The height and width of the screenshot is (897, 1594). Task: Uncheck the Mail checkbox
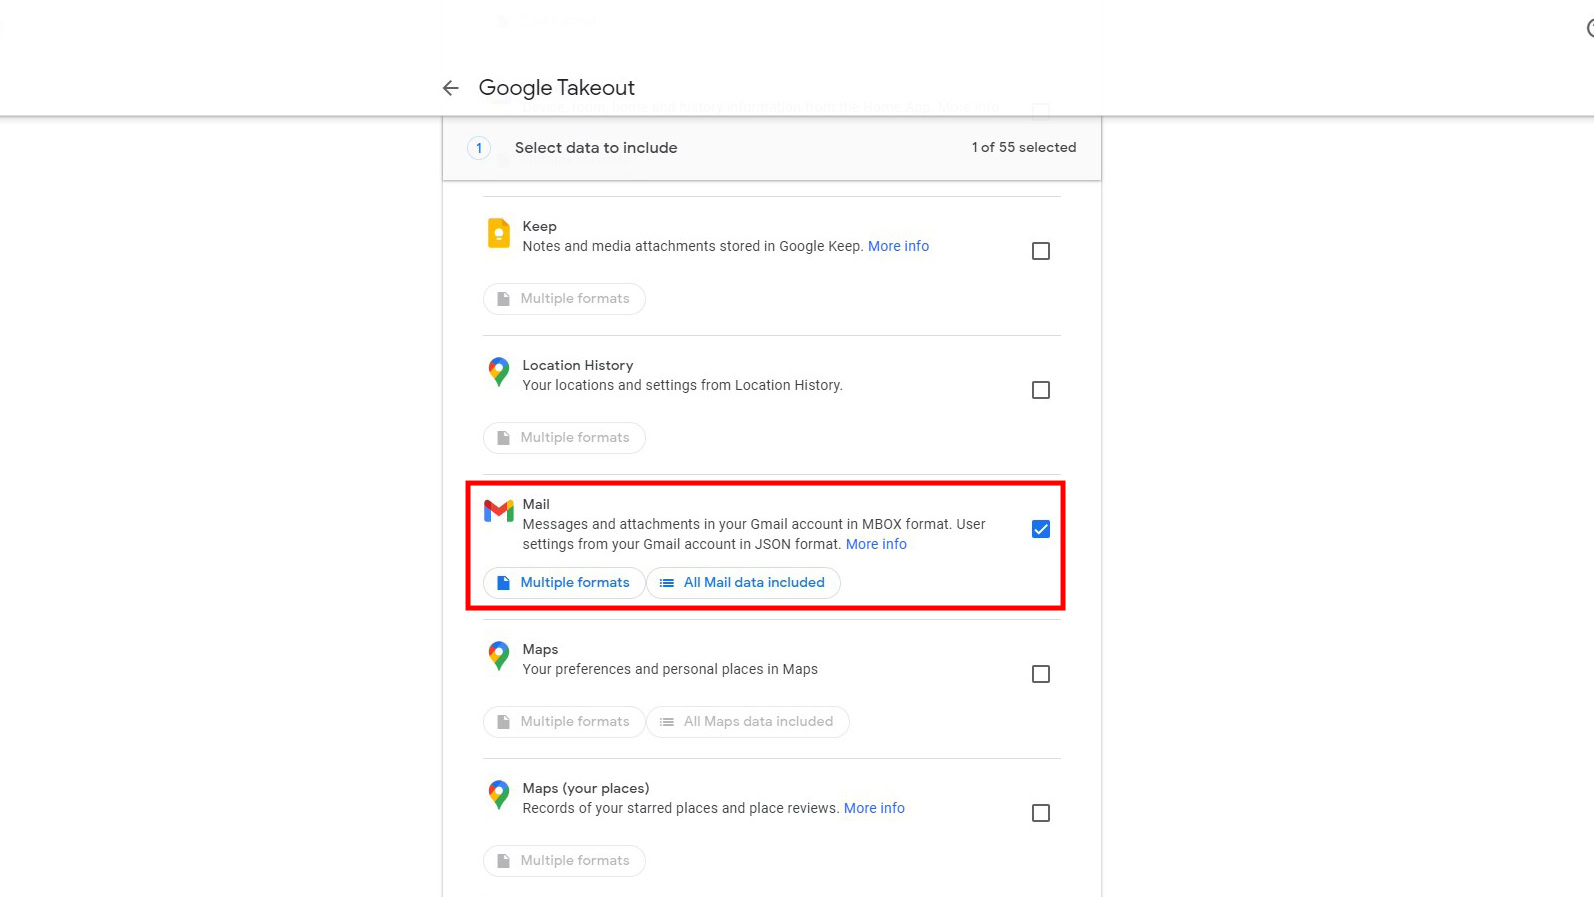pyautogui.click(x=1041, y=529)
